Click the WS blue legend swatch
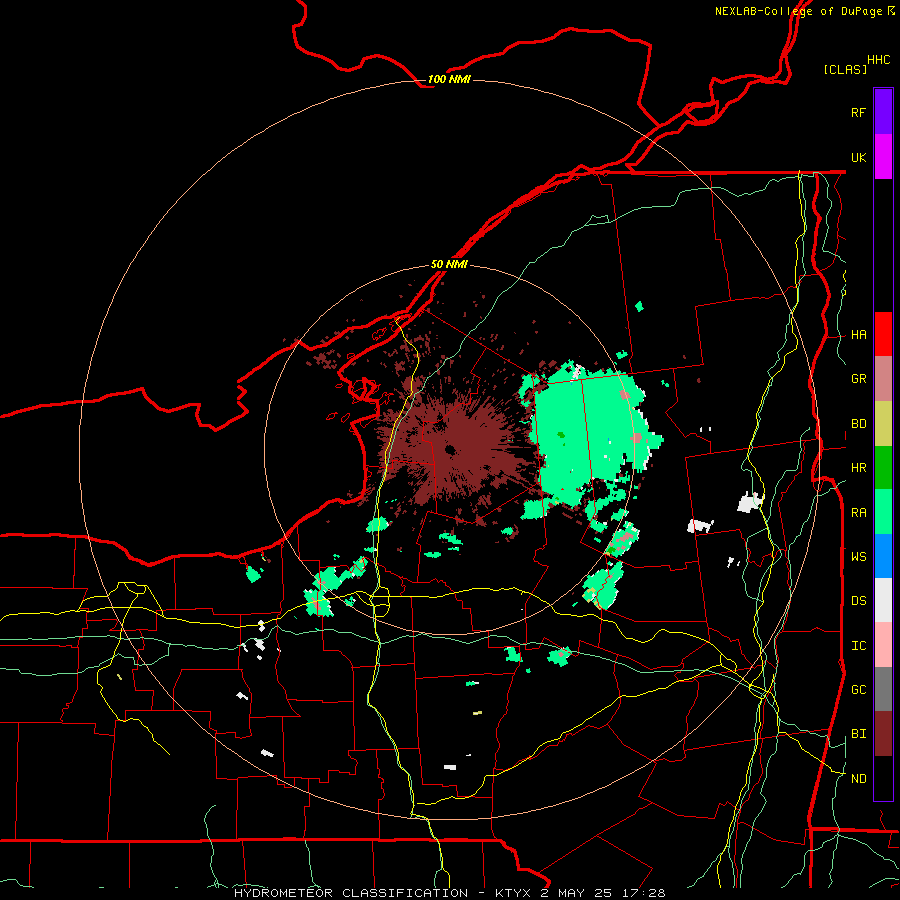The width and height of the screenshot is (900, 900). point(883,556)
